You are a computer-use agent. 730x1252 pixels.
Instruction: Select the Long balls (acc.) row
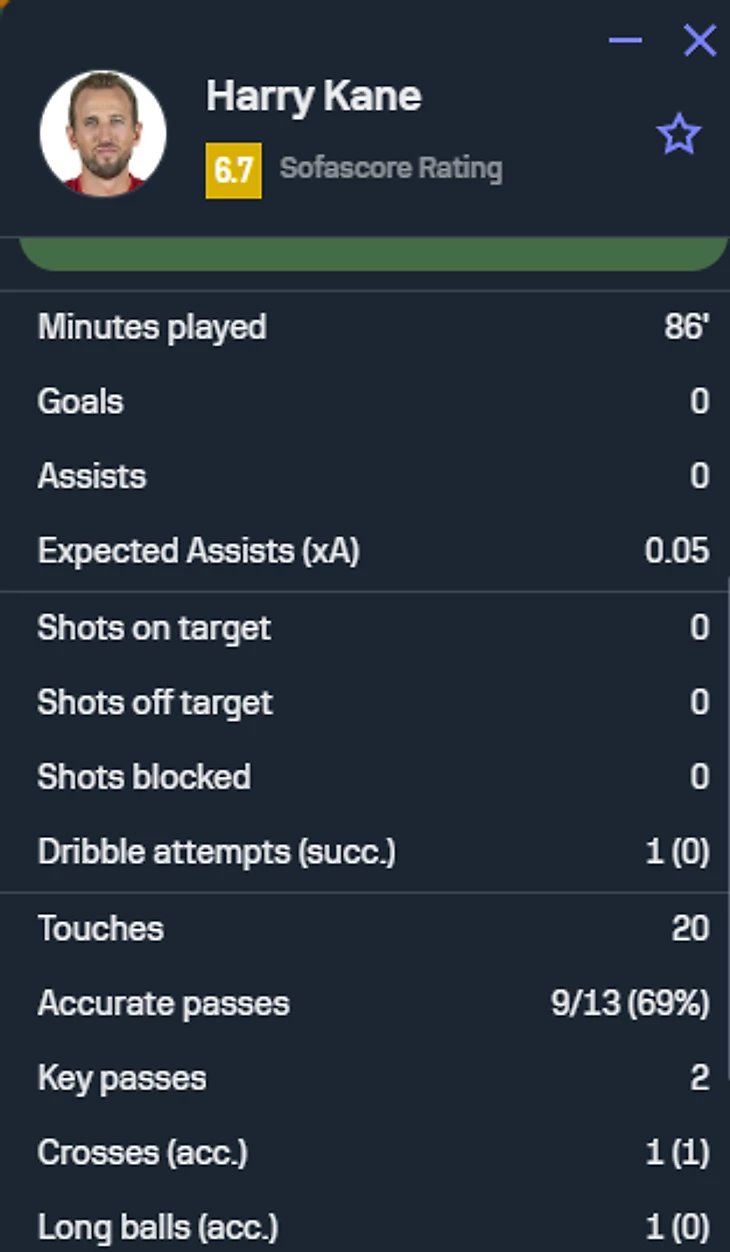tap(365, 1226)
